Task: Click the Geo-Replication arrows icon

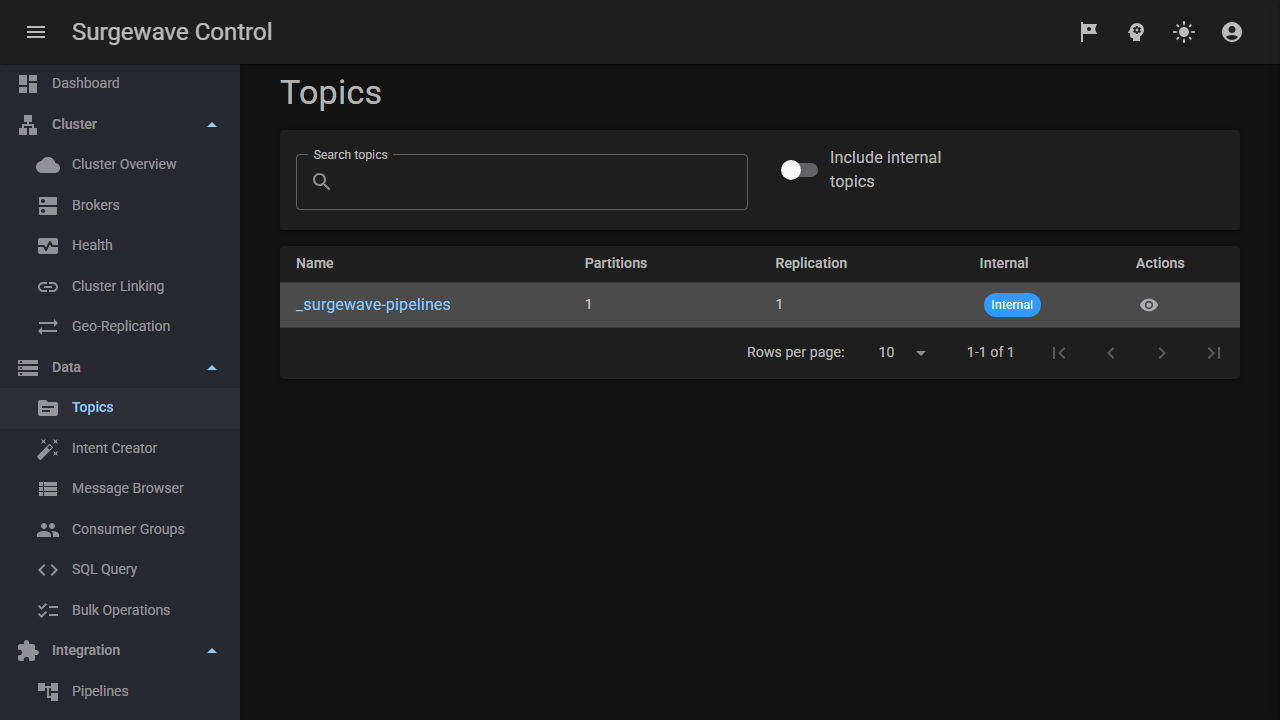Action: click(48, 327)
